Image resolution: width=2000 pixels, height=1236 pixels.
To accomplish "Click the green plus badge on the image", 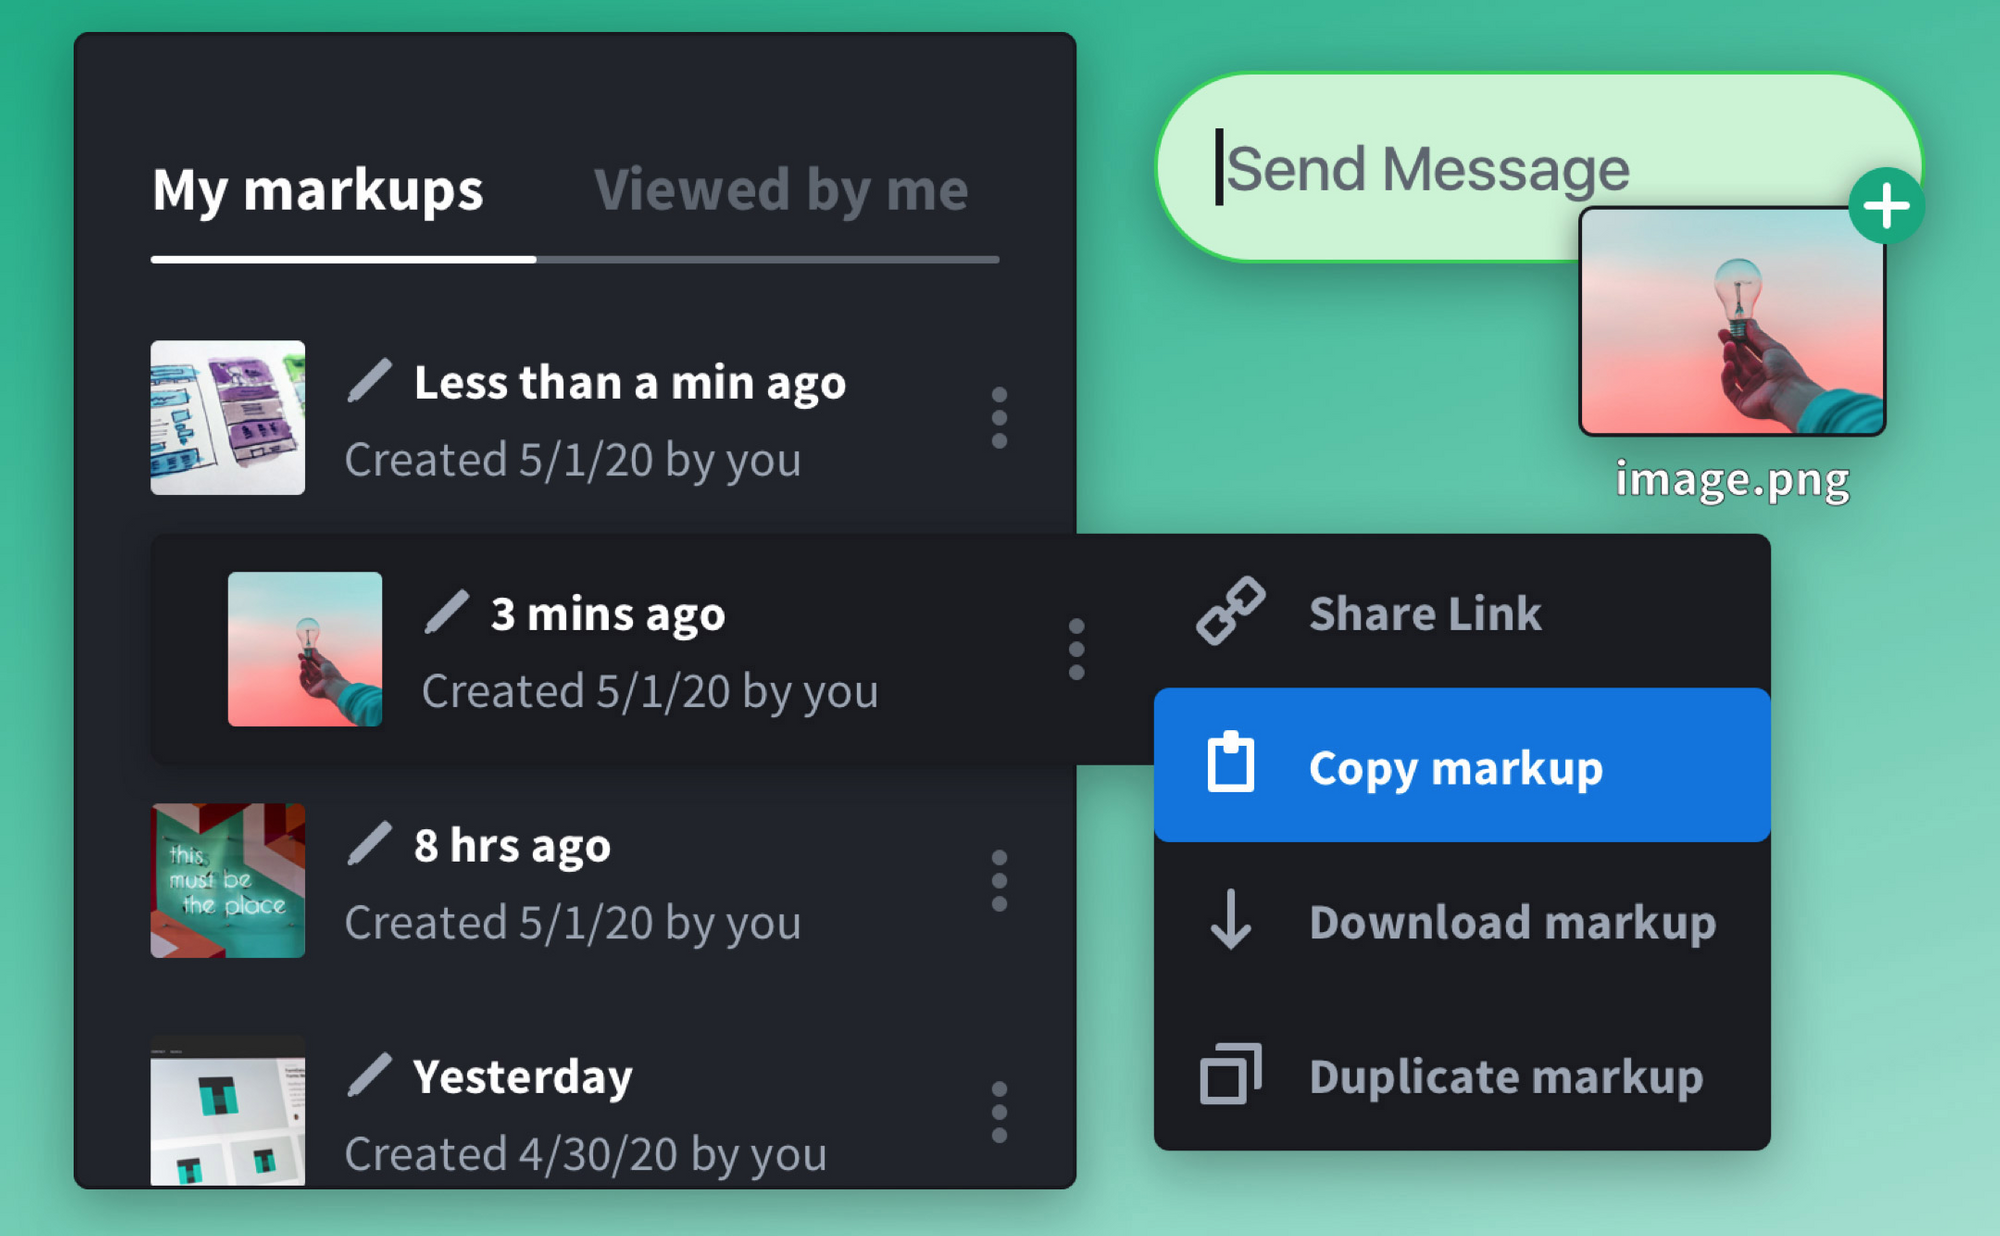I will click(1886, 206).
